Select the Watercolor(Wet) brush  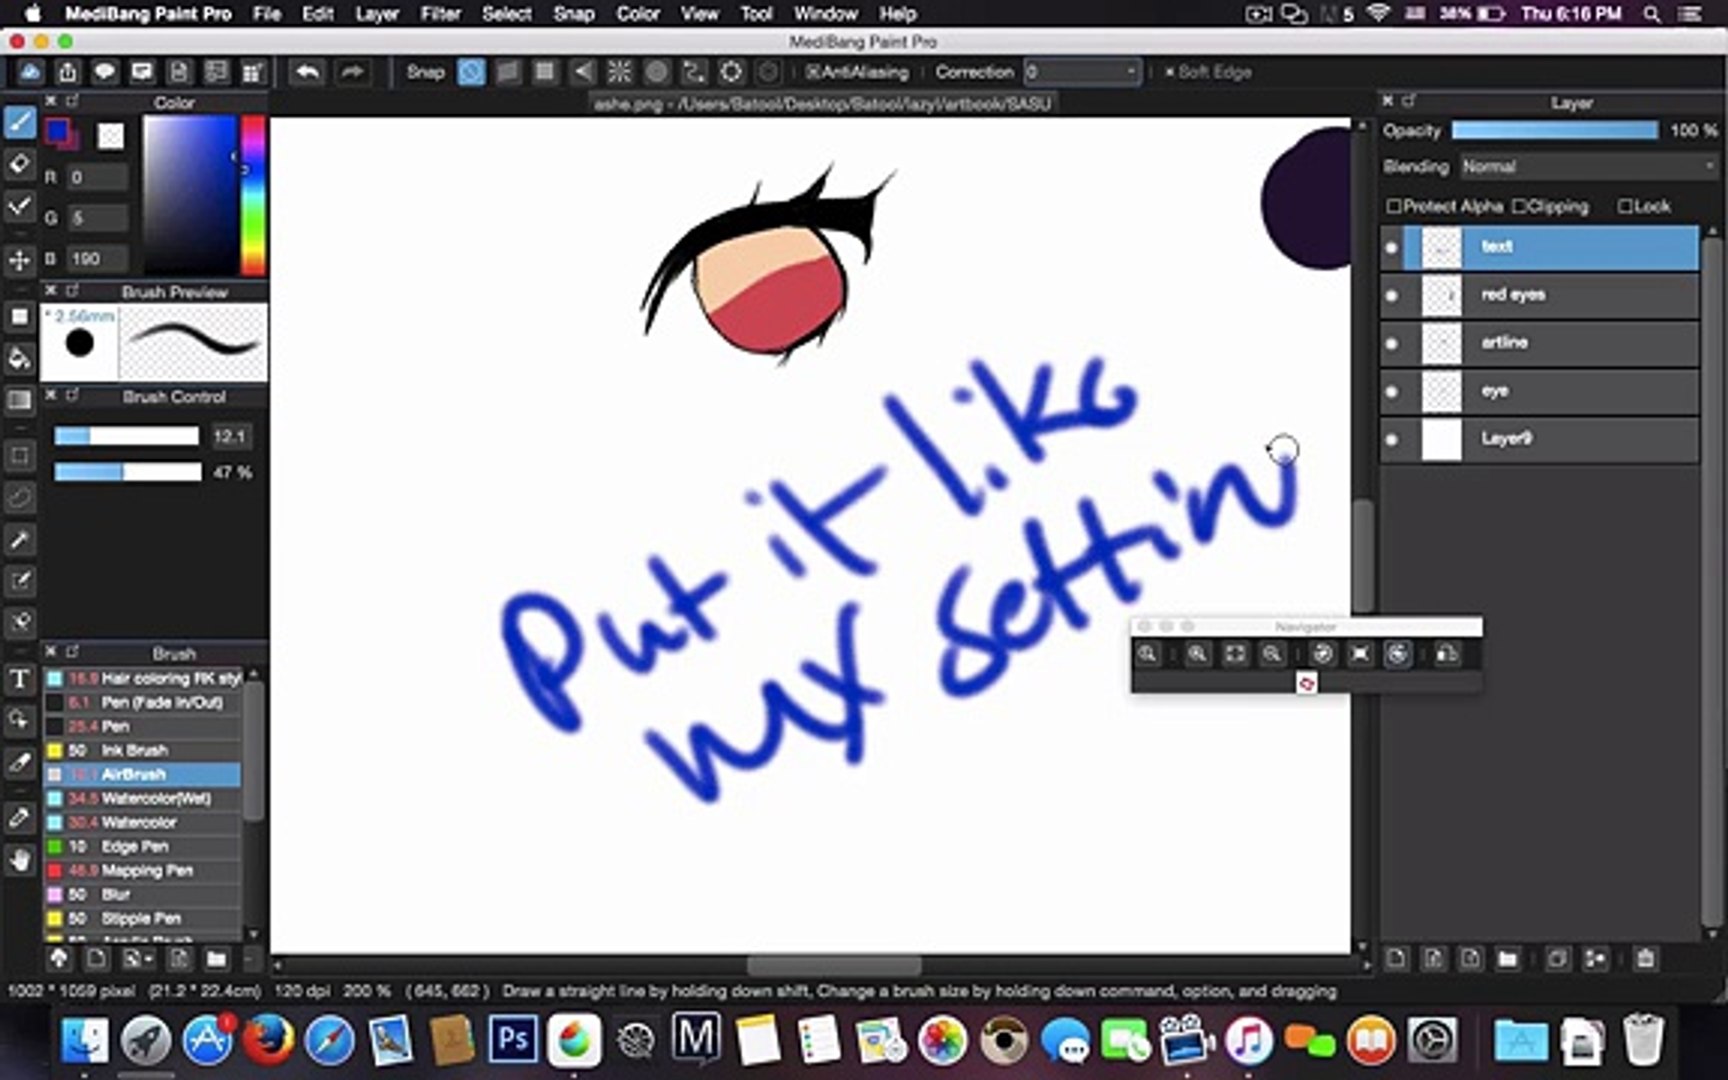coord(155,798)
